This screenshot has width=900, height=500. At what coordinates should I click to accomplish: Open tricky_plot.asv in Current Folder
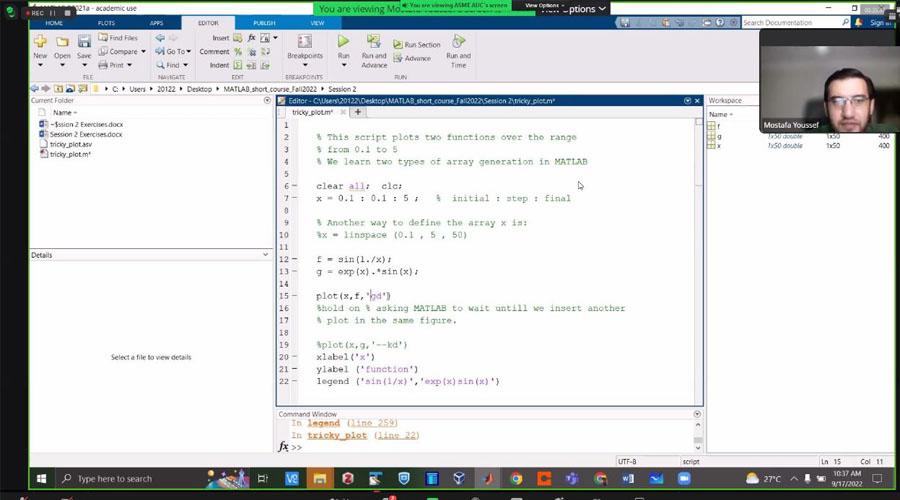coord(70,144)
